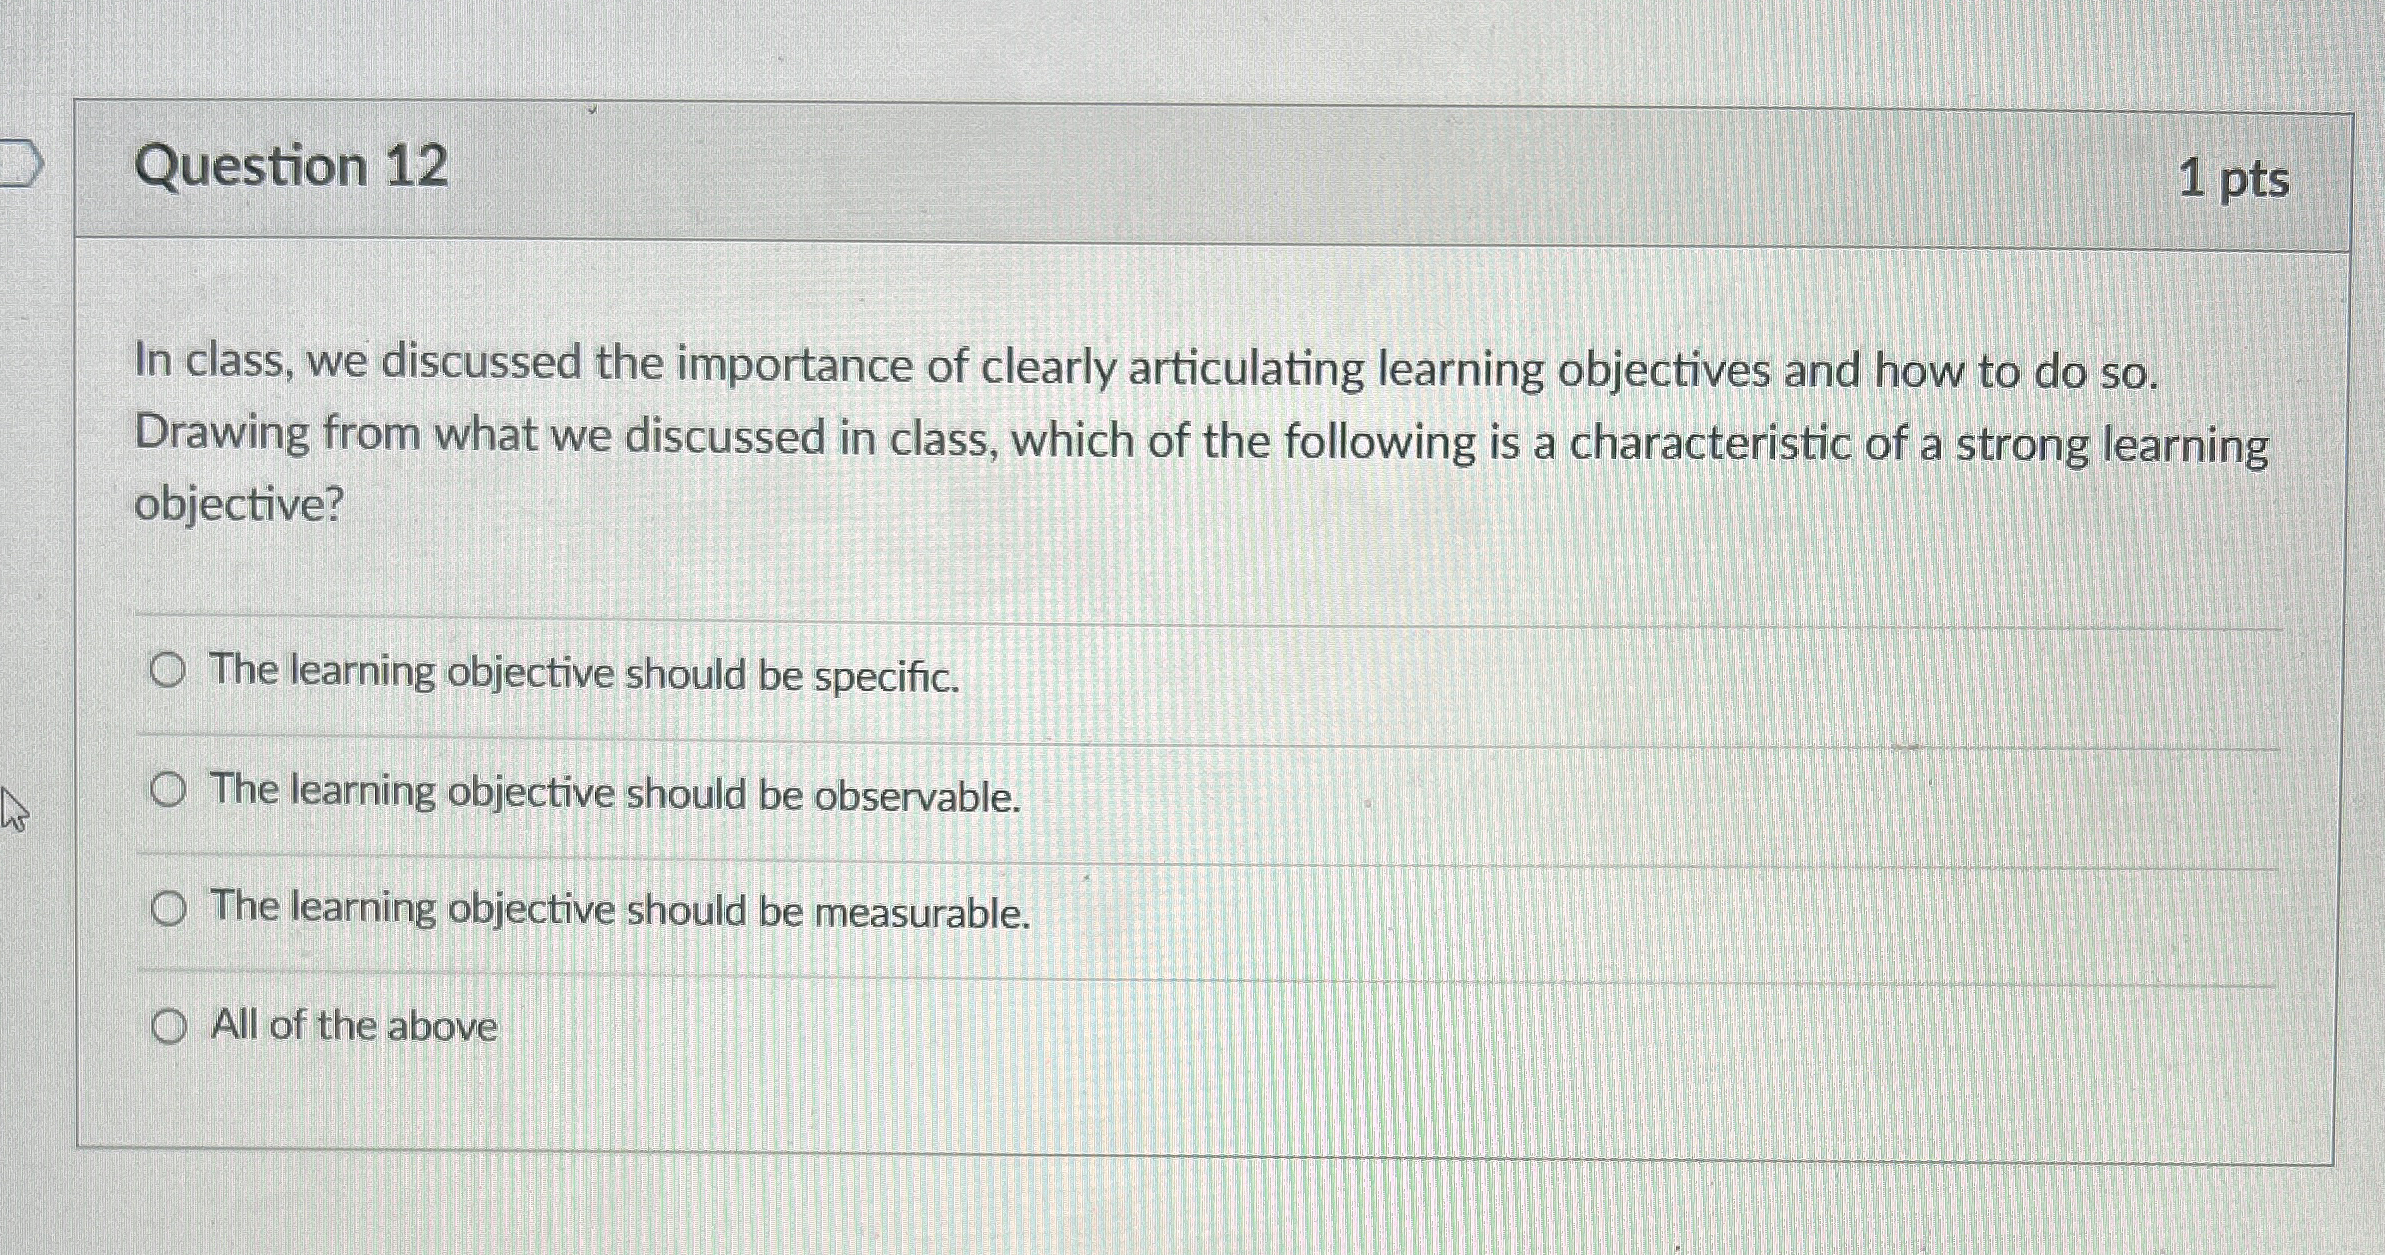Select radio button for "The learning objective should be observable"
This screenshot has width=2385, height=1255.
click(168, 789)
